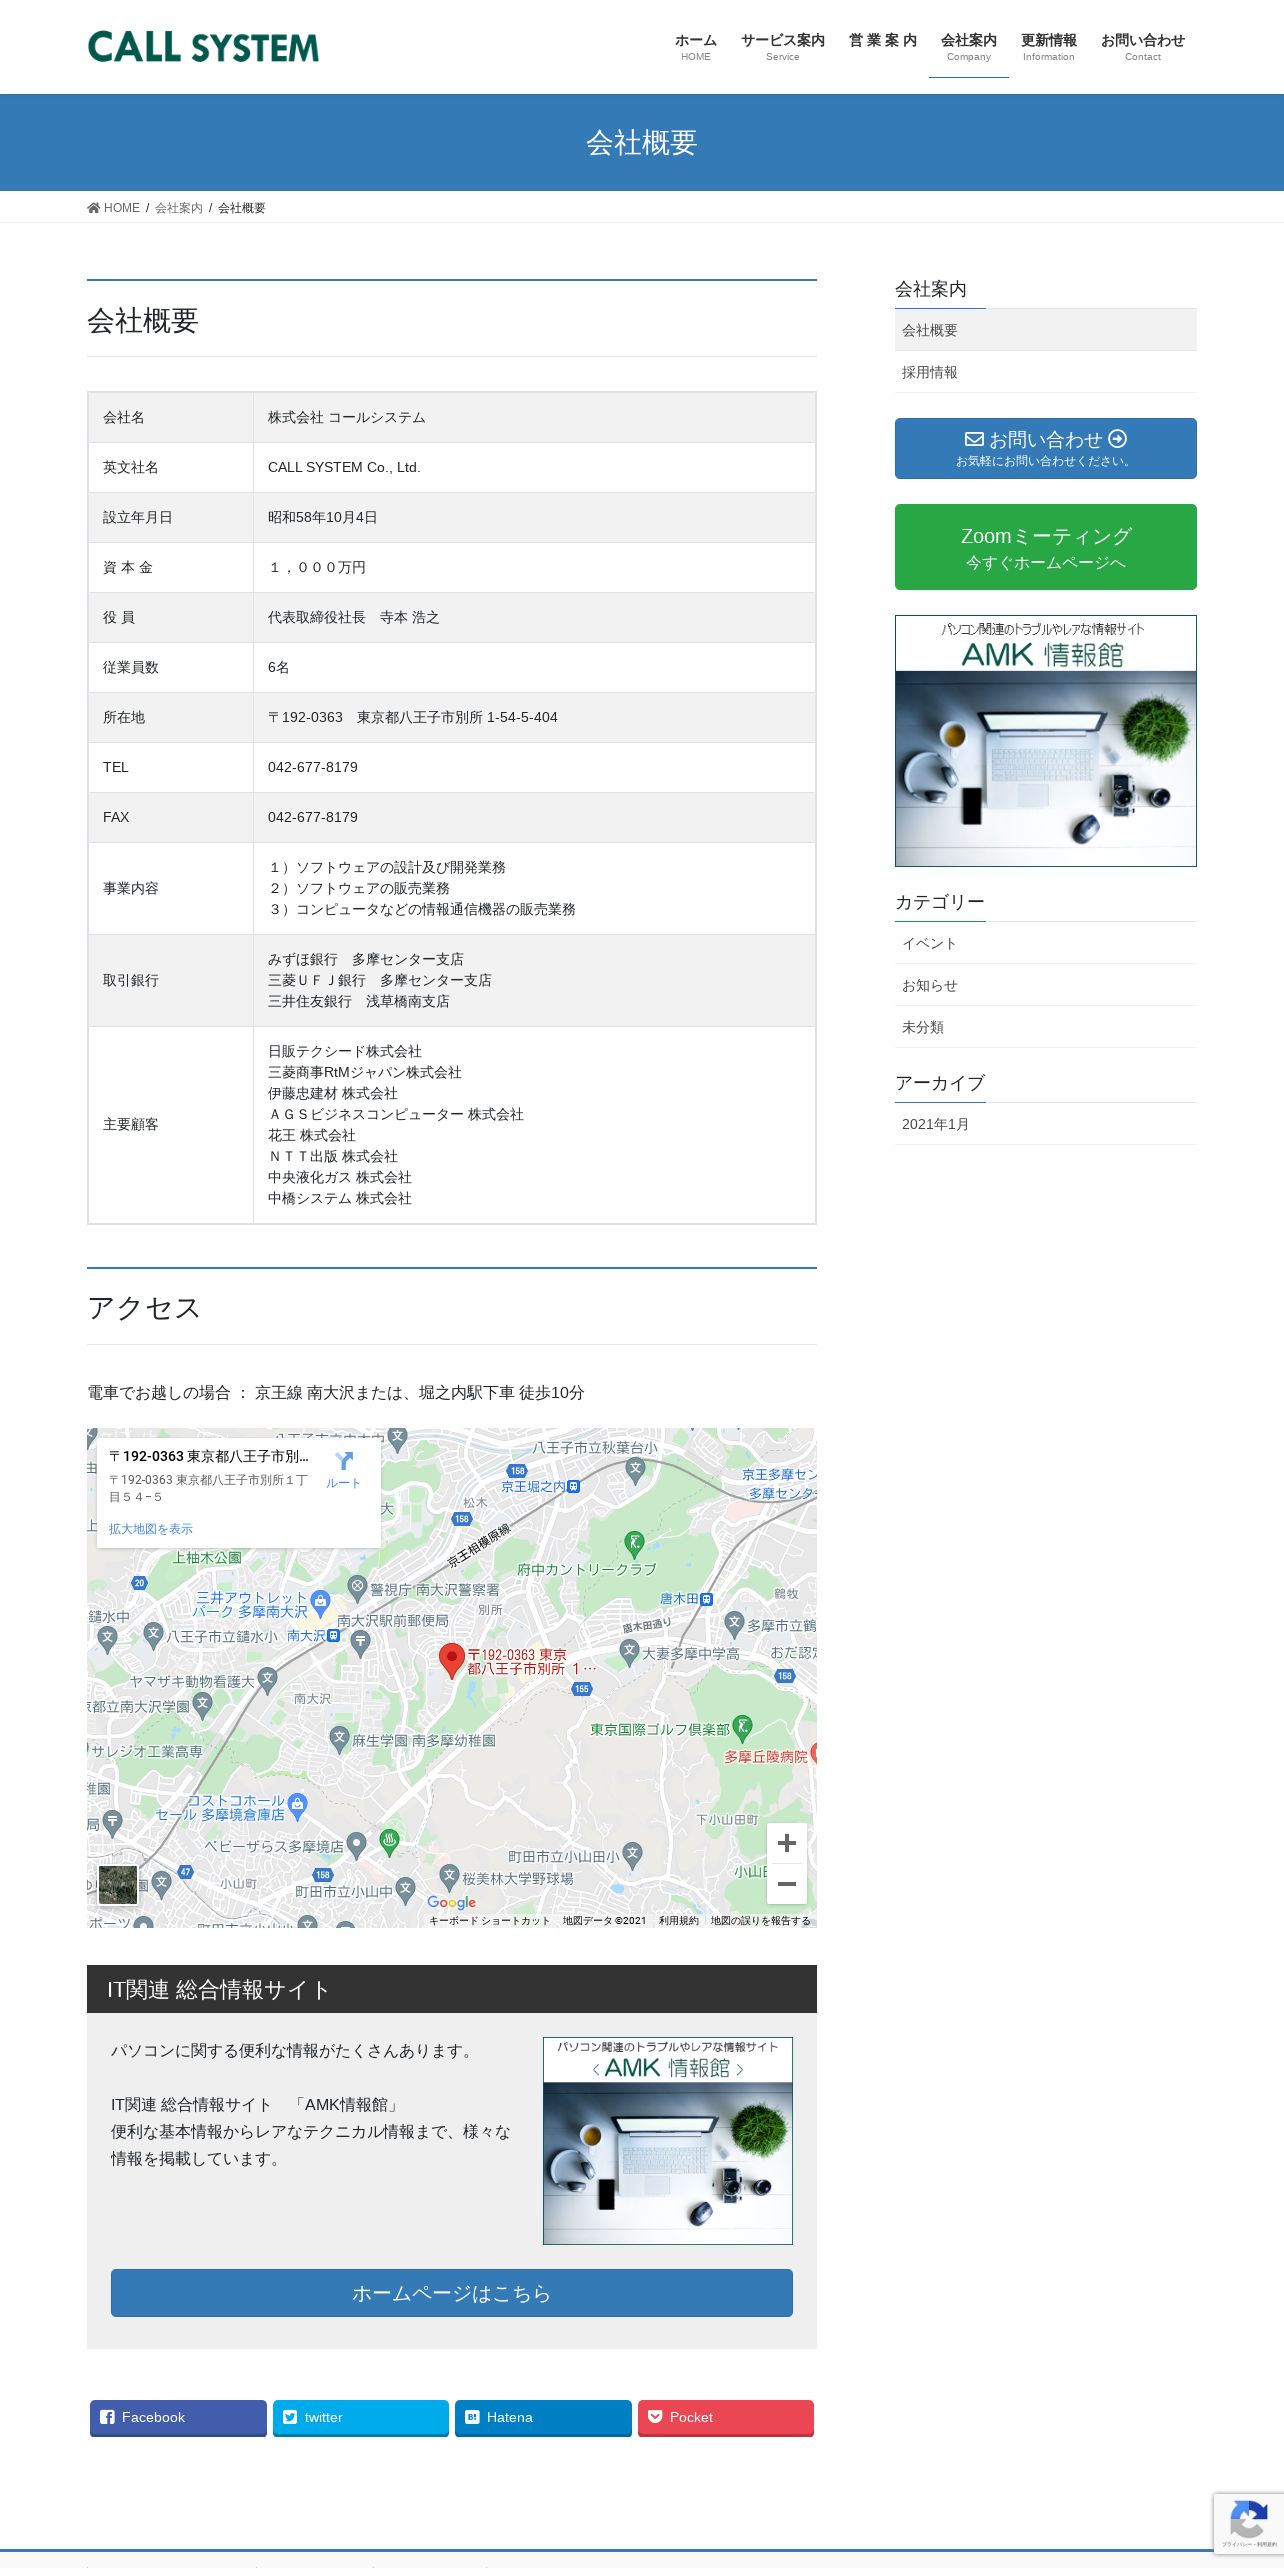Screen dimensions: 1284x2568
Task: Select the CALL SYSTEM Co., Ltd. cell
Action: (x=534, y=467)
